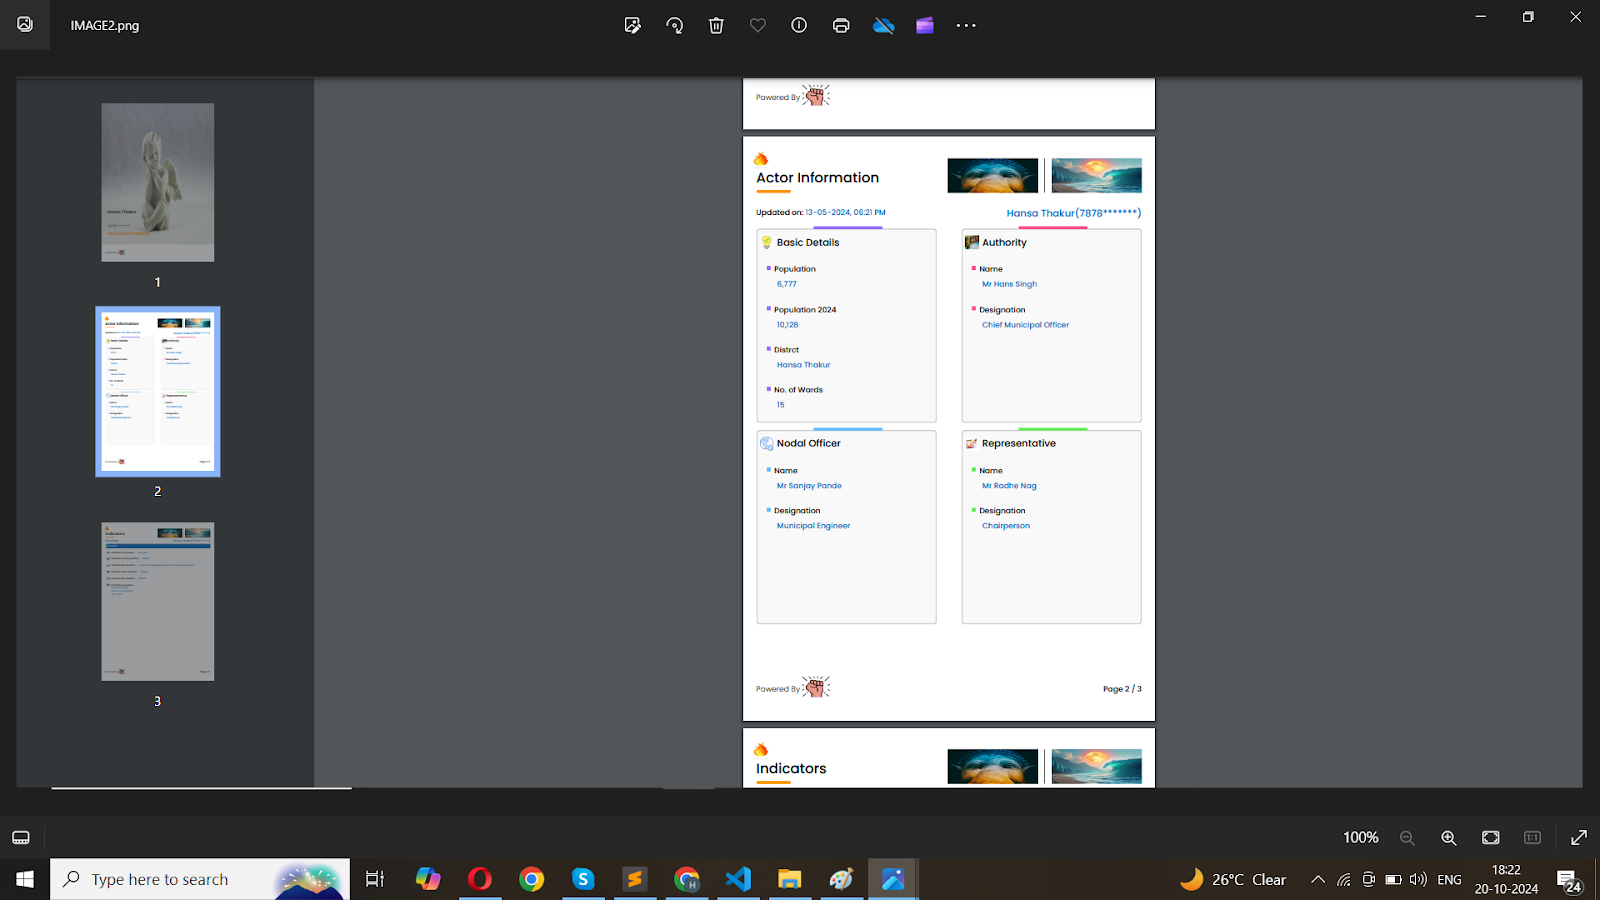Delete the image using the trash icon

[716, 26]
